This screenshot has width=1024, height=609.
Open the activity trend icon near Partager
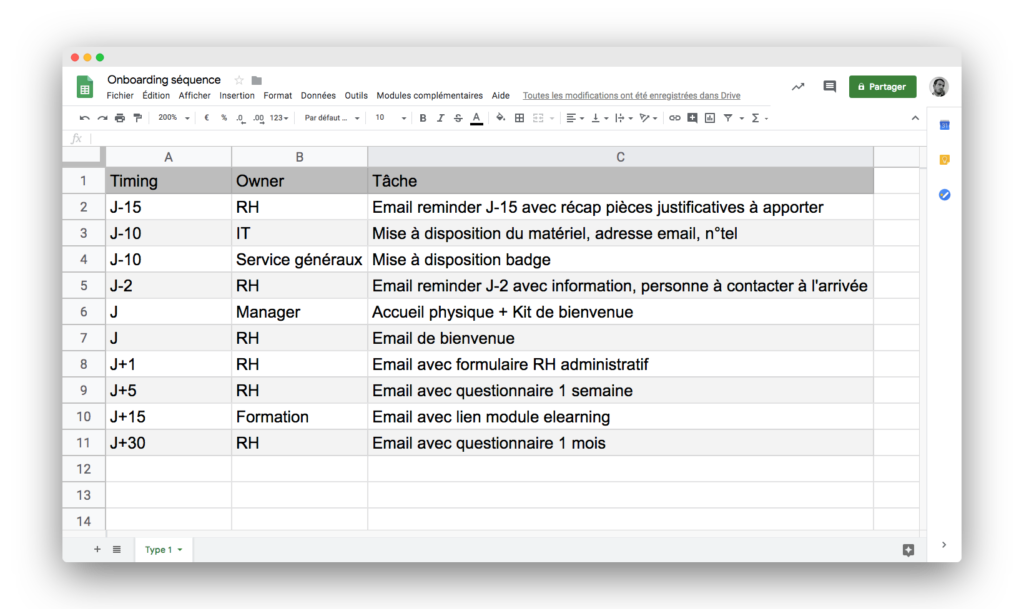[x=798, y=87]
